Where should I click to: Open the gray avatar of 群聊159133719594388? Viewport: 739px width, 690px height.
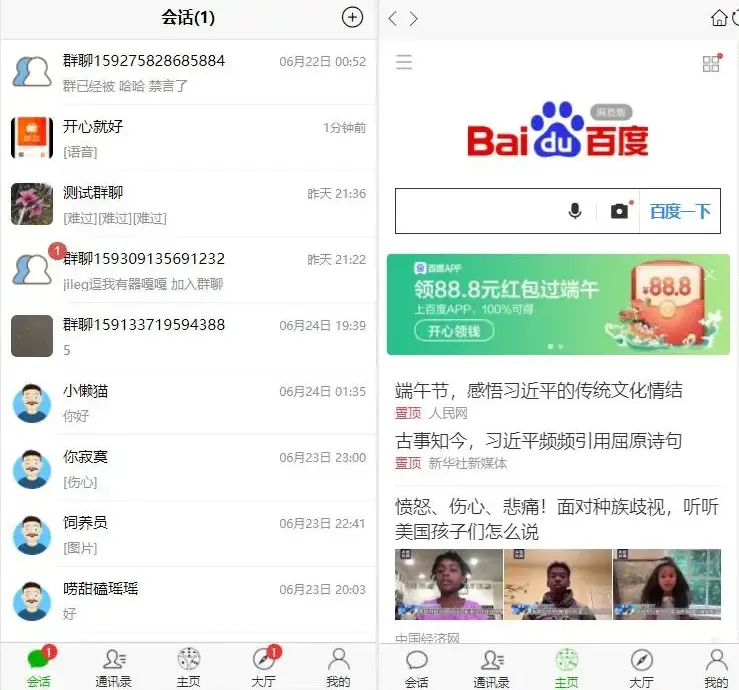[x=32, y=336]
